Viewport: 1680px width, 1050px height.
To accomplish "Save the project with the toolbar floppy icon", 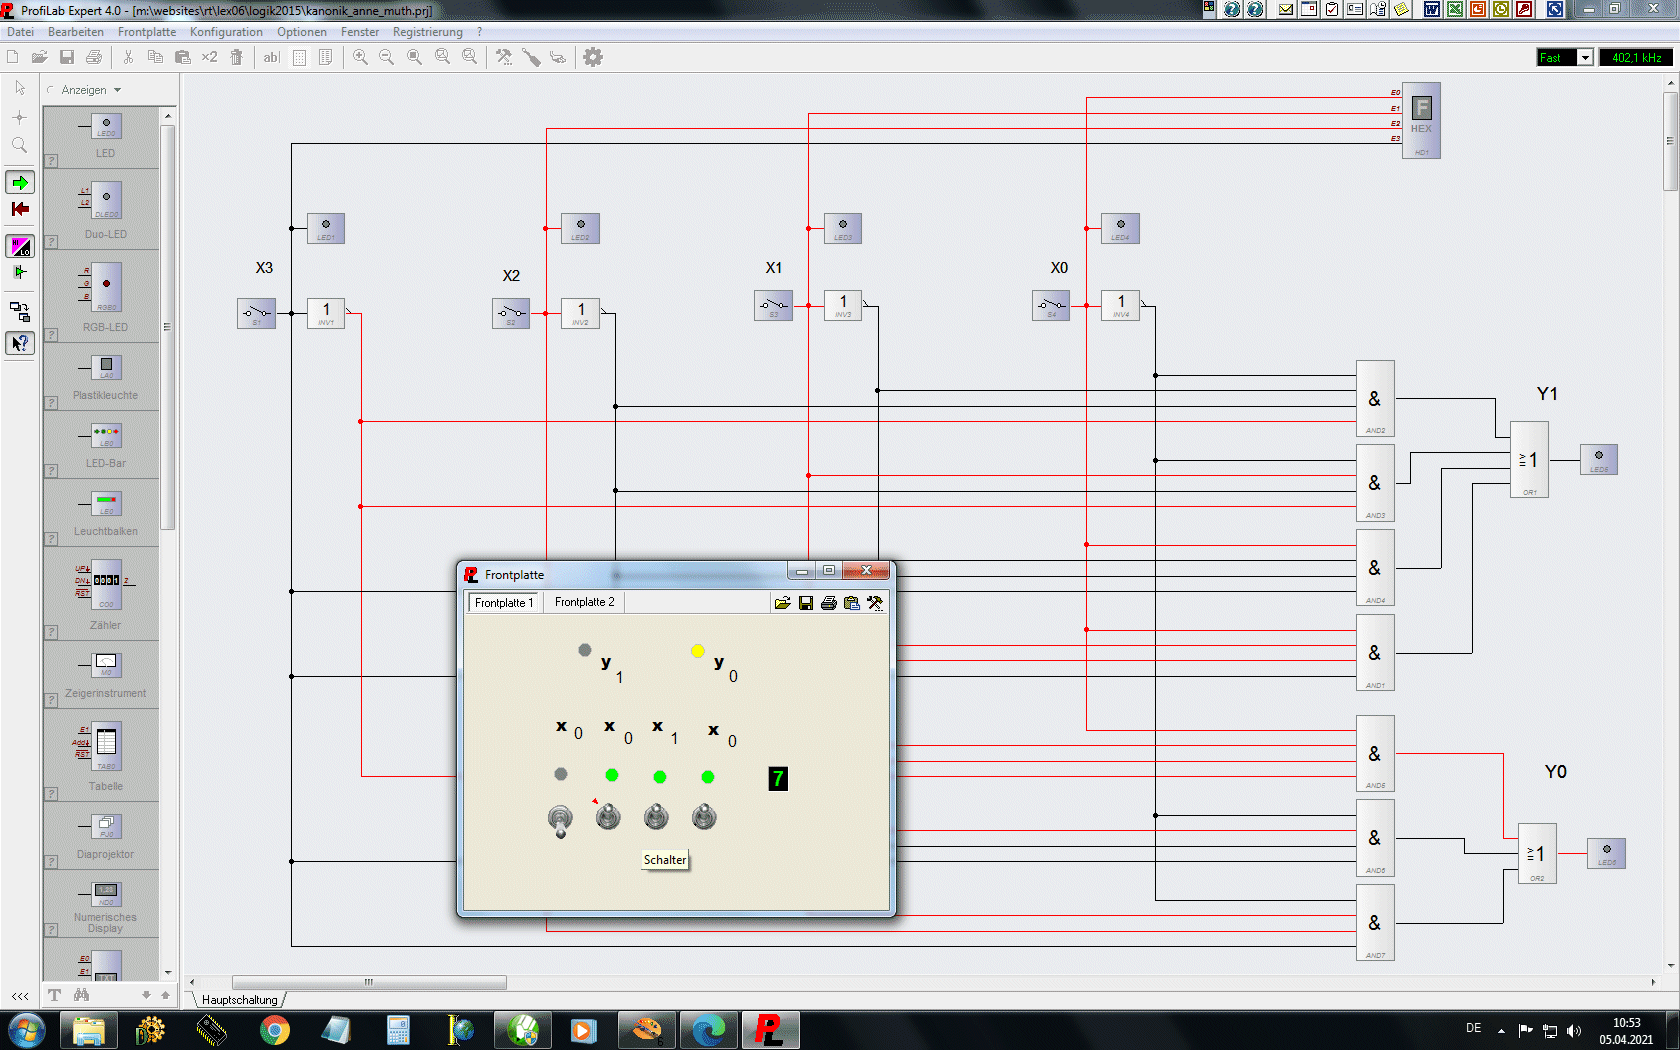I will pos(67,57).
